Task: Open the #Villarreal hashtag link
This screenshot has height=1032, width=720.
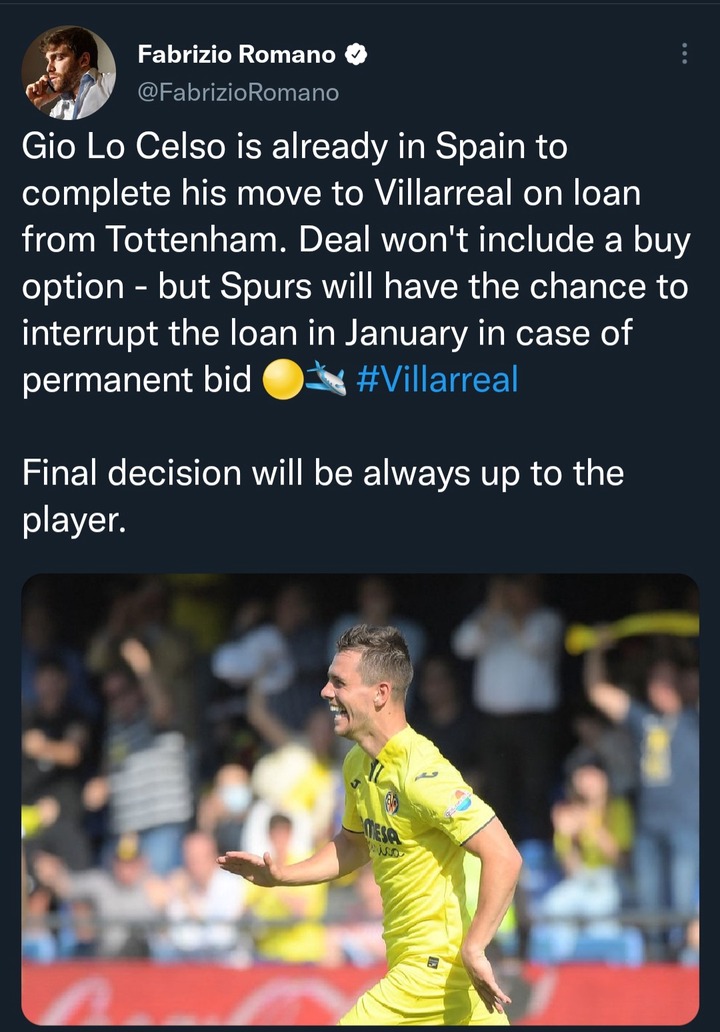Action: [437, 380]
